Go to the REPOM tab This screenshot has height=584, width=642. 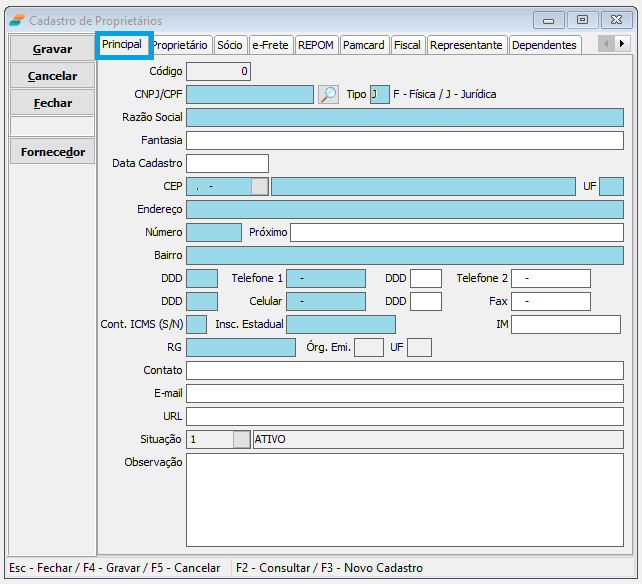(316, 45)
